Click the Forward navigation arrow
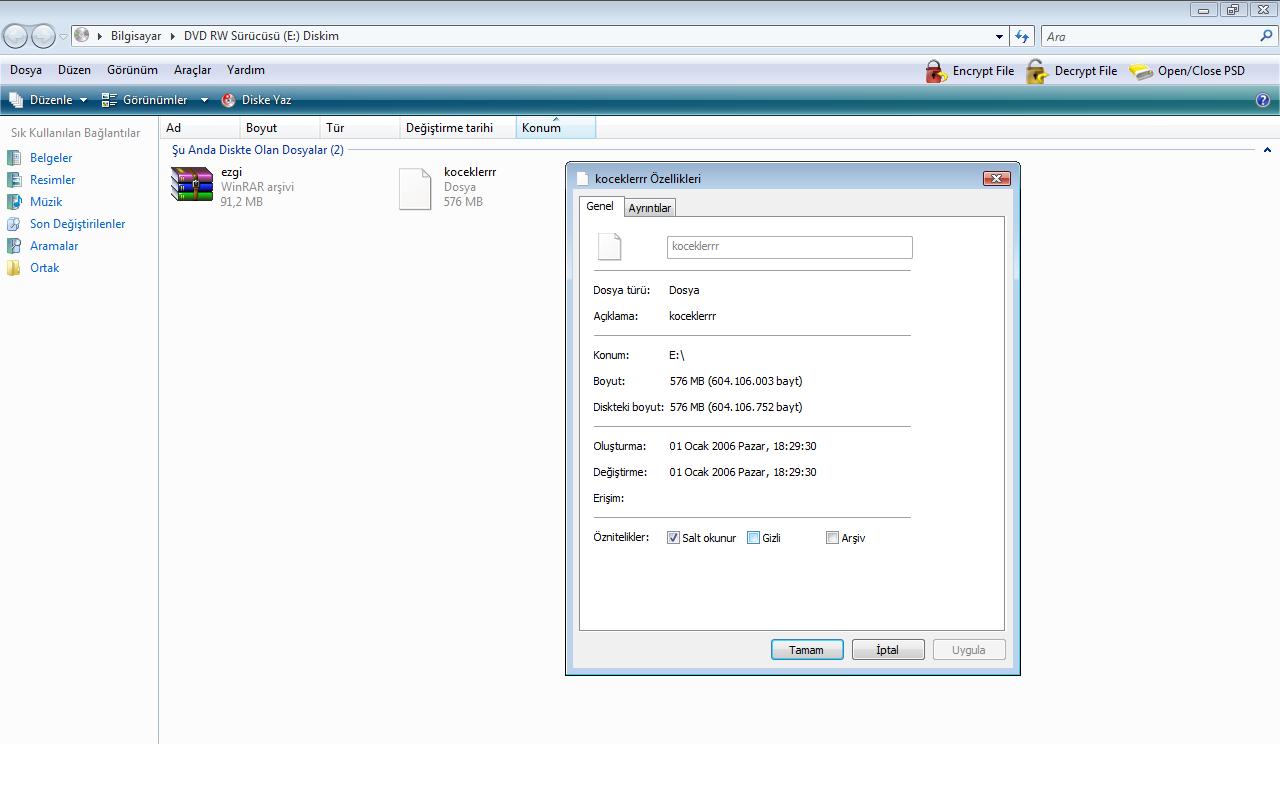This screenshot has height=800, width=1280. point(43,36)
